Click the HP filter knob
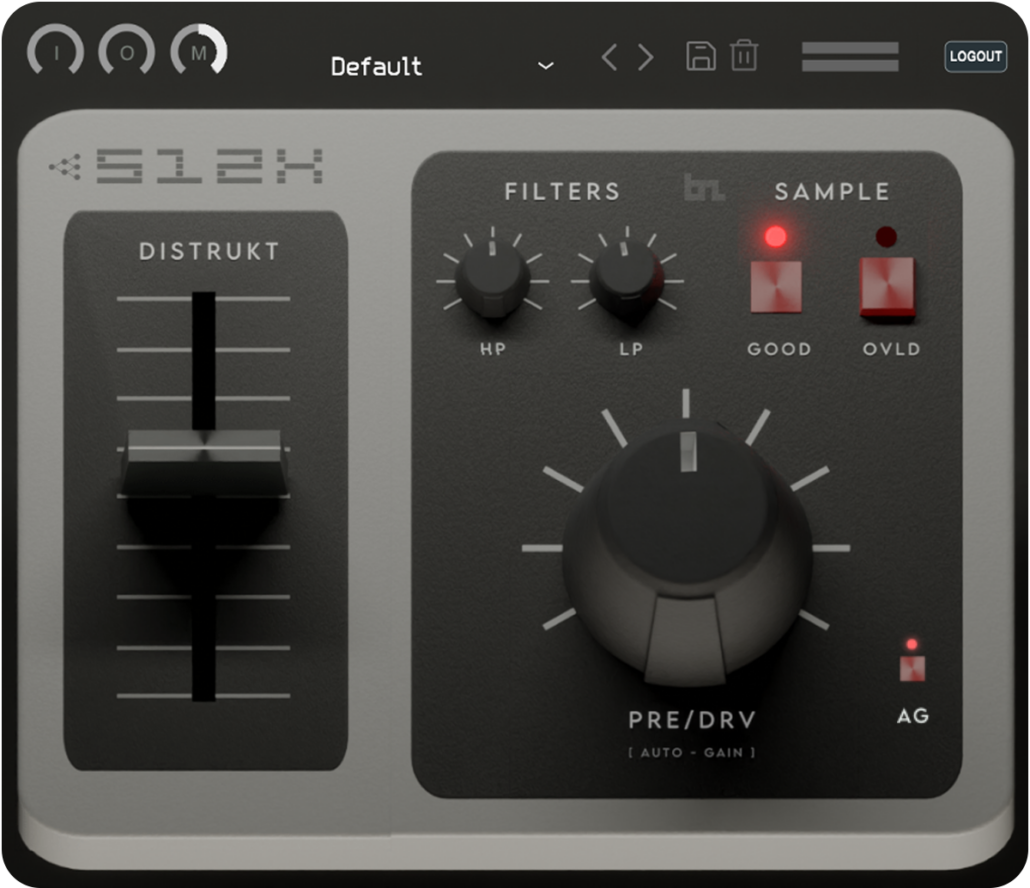 click(492, 279)
